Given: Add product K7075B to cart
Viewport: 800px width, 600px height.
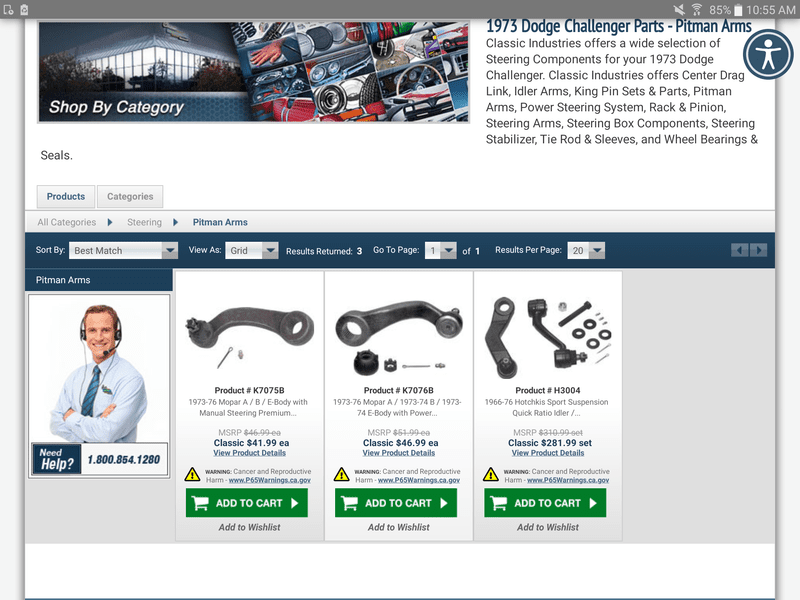Looking at the screenshot, I should click(246, 503).
